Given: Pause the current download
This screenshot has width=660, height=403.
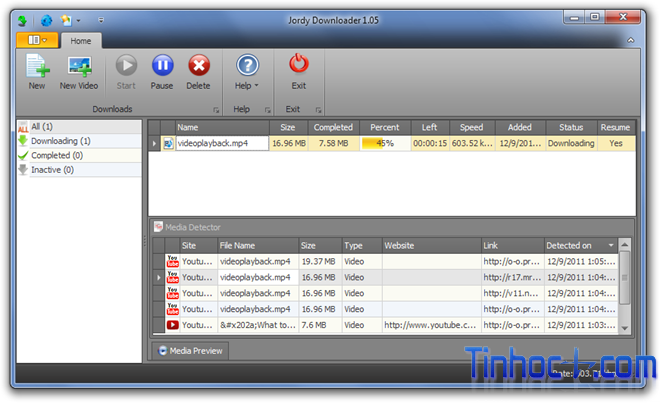Looking at the screenshot, I should (162, 66).
